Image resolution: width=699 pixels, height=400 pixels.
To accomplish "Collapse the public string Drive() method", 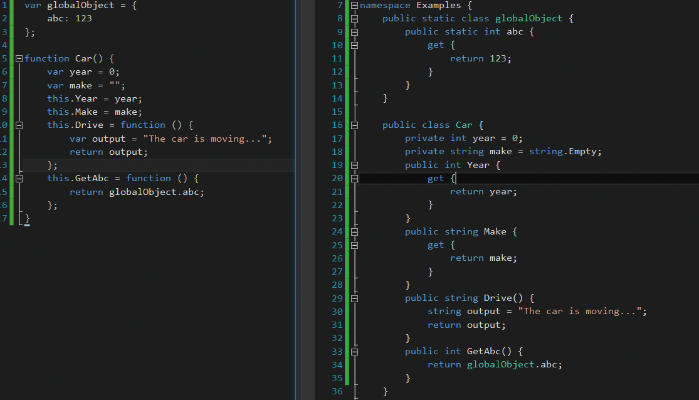I will click(x=354, y=298).
